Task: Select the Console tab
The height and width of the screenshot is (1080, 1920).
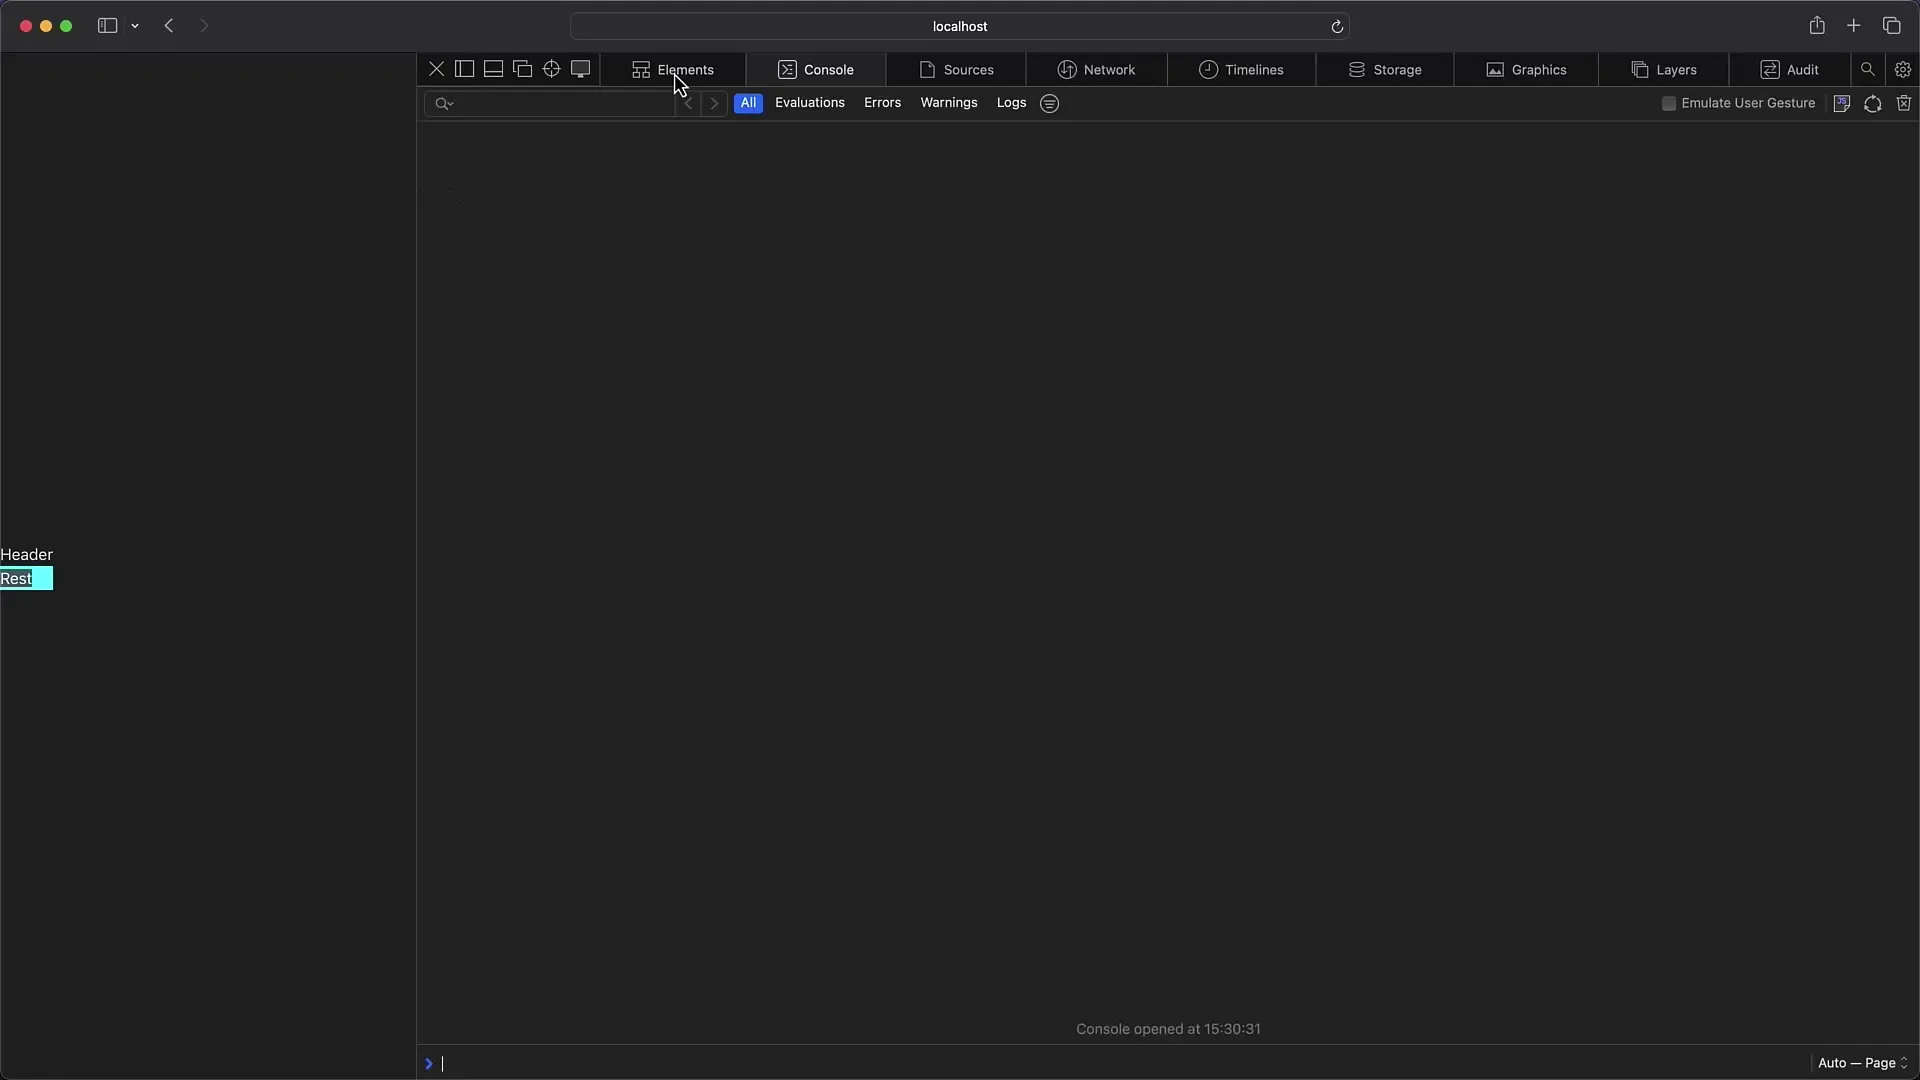Action: 816,70
